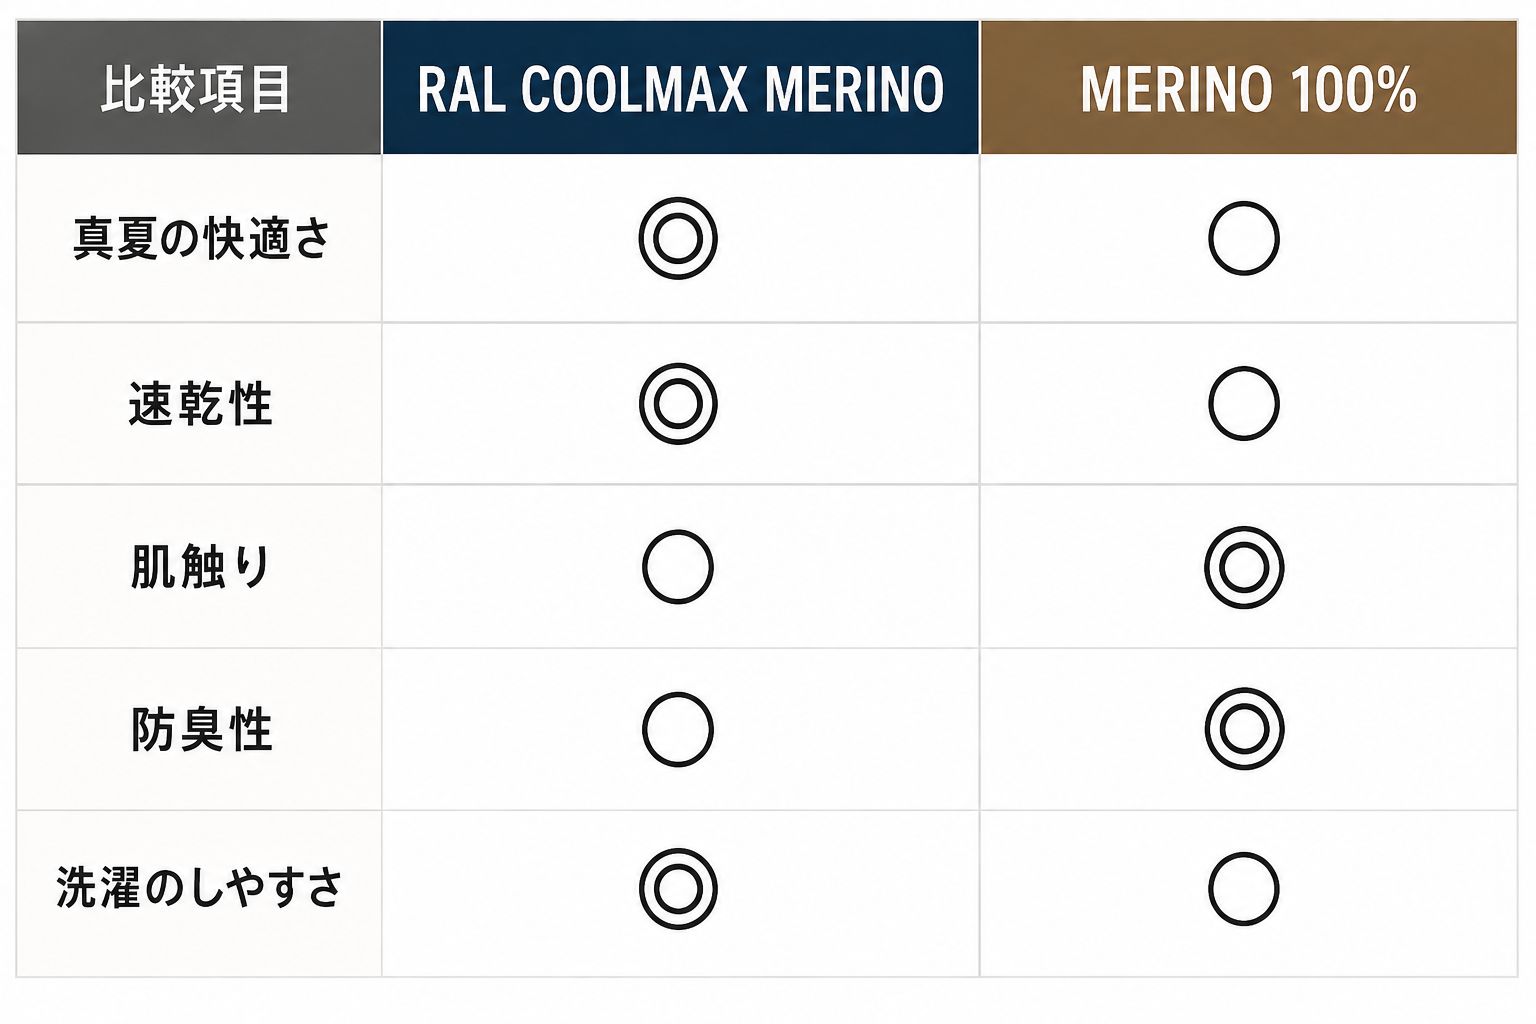
Task: Select double circle for 防臭性 under MERINO 100%
Action: point(1243,729)
